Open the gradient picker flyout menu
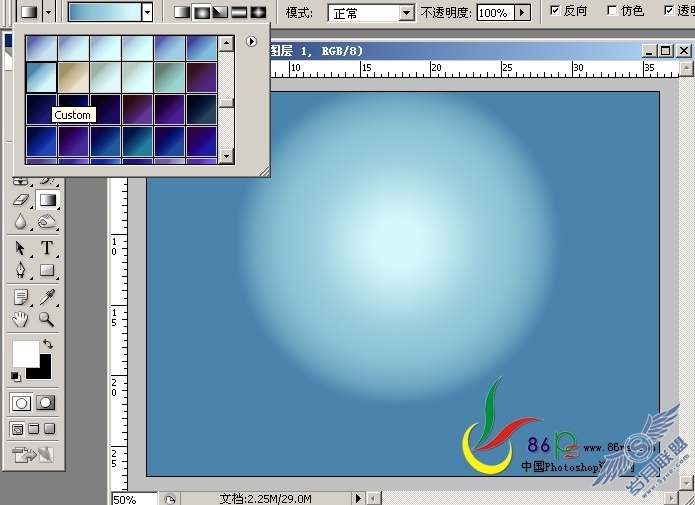 tap(251, 41)
